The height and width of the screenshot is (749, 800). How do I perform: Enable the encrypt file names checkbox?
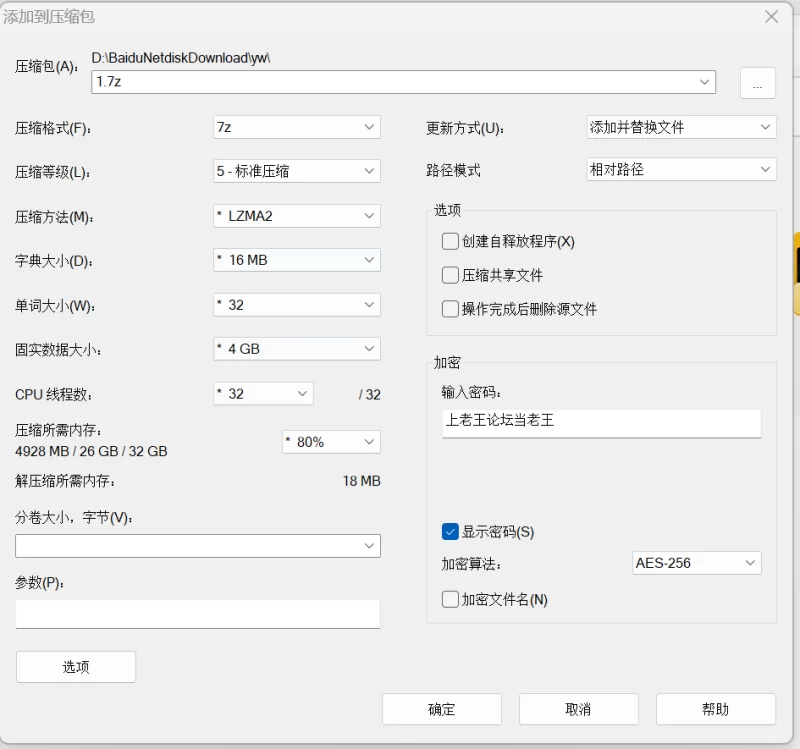(450, 600)
